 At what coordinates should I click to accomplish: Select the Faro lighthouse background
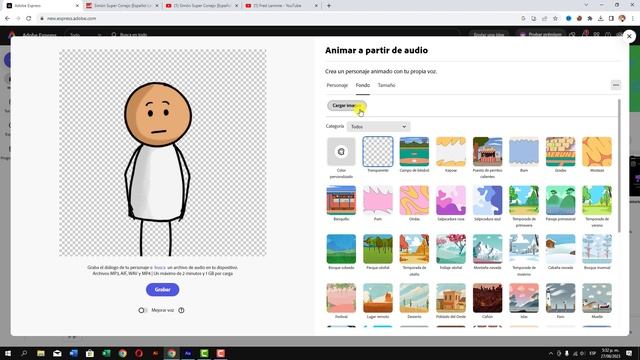point(560,298)
